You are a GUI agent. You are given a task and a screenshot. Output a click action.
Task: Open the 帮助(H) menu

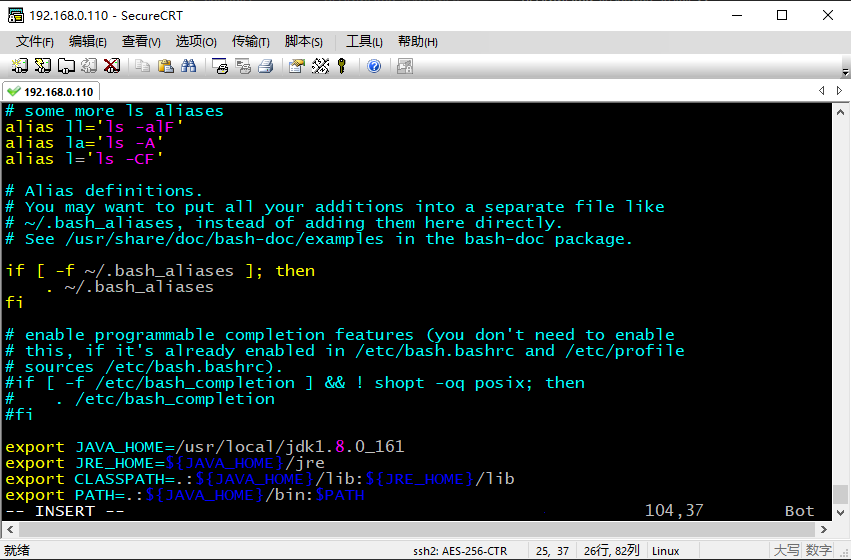coord(417,41)
